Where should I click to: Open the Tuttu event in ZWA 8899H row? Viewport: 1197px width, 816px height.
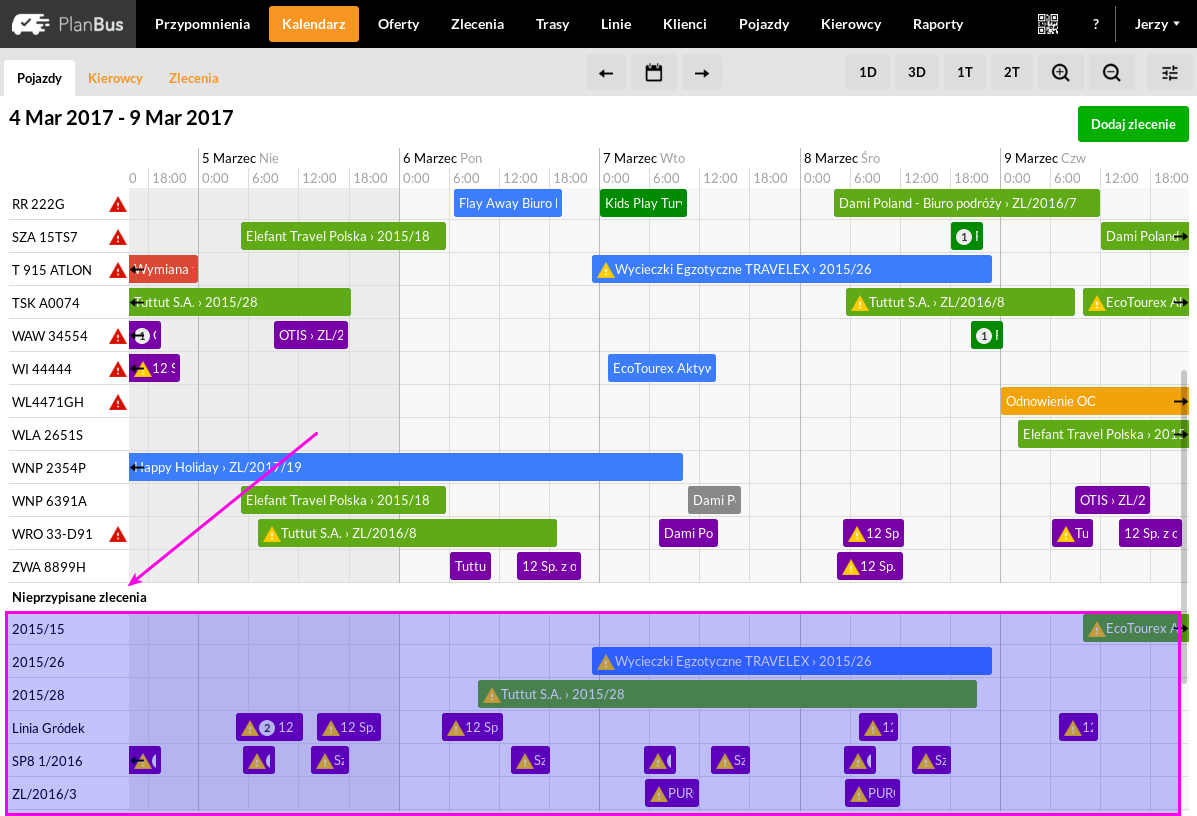tap(470, 566)
